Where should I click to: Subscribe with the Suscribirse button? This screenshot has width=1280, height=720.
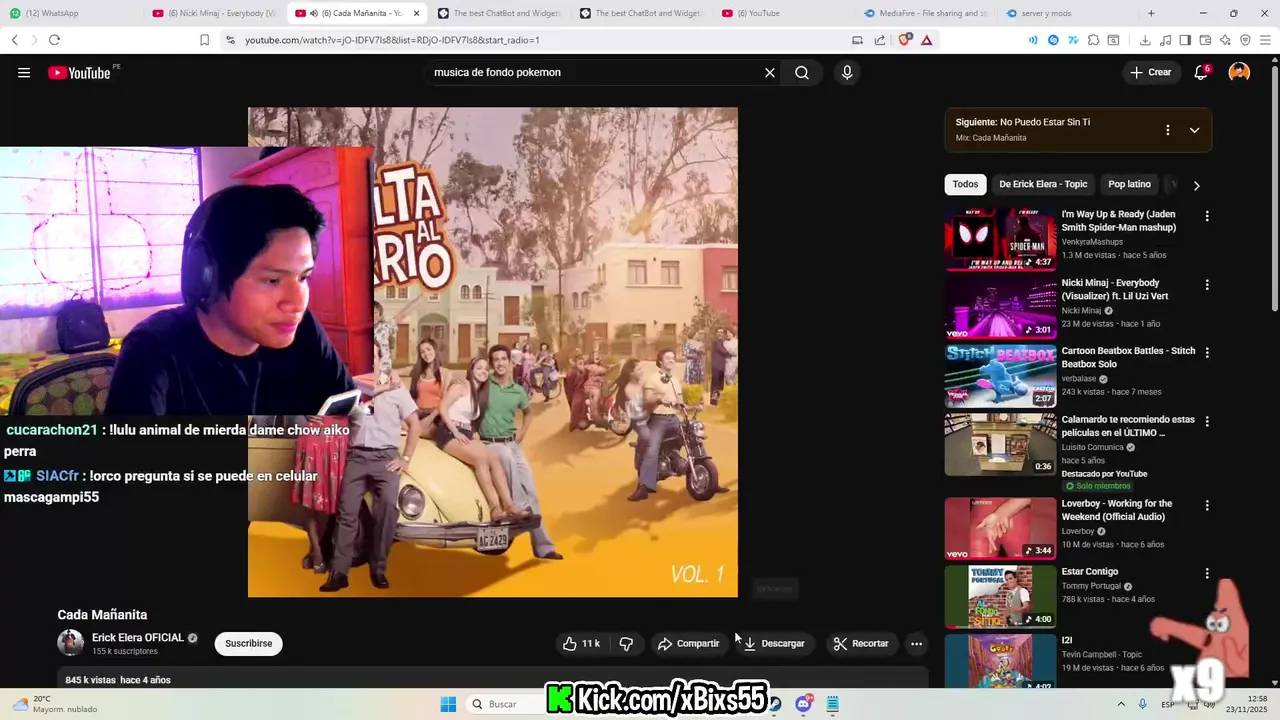[x=249, y=643]
